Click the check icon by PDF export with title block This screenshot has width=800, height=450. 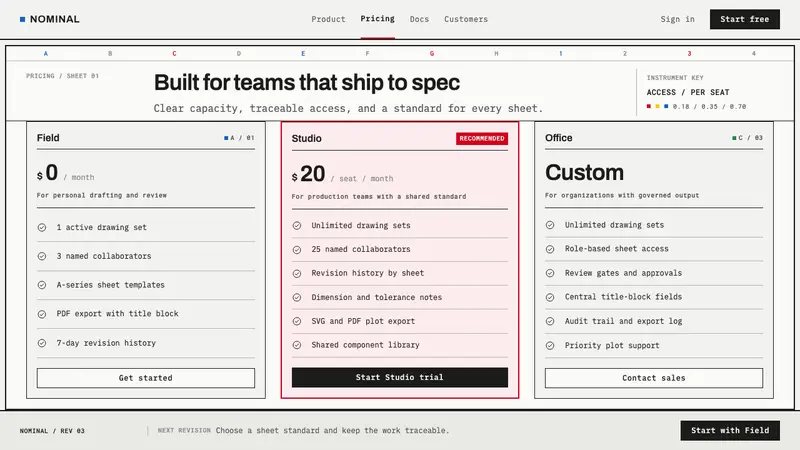pyautogui.click(x=42, y=314)
